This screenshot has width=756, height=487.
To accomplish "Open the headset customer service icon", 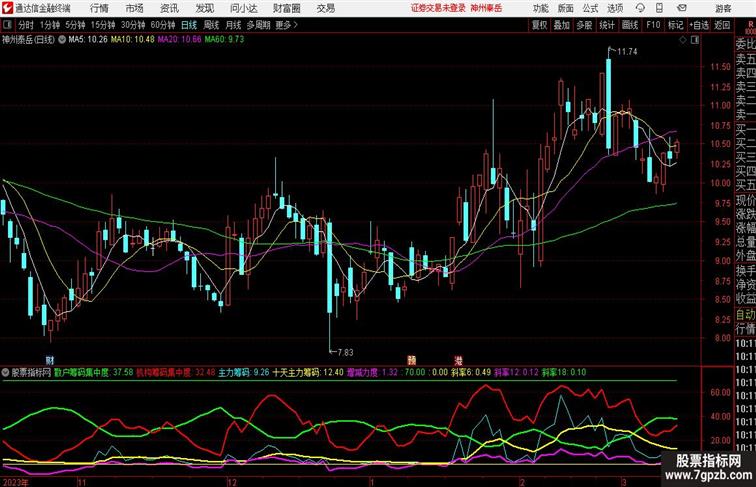I will coord(640,8).
